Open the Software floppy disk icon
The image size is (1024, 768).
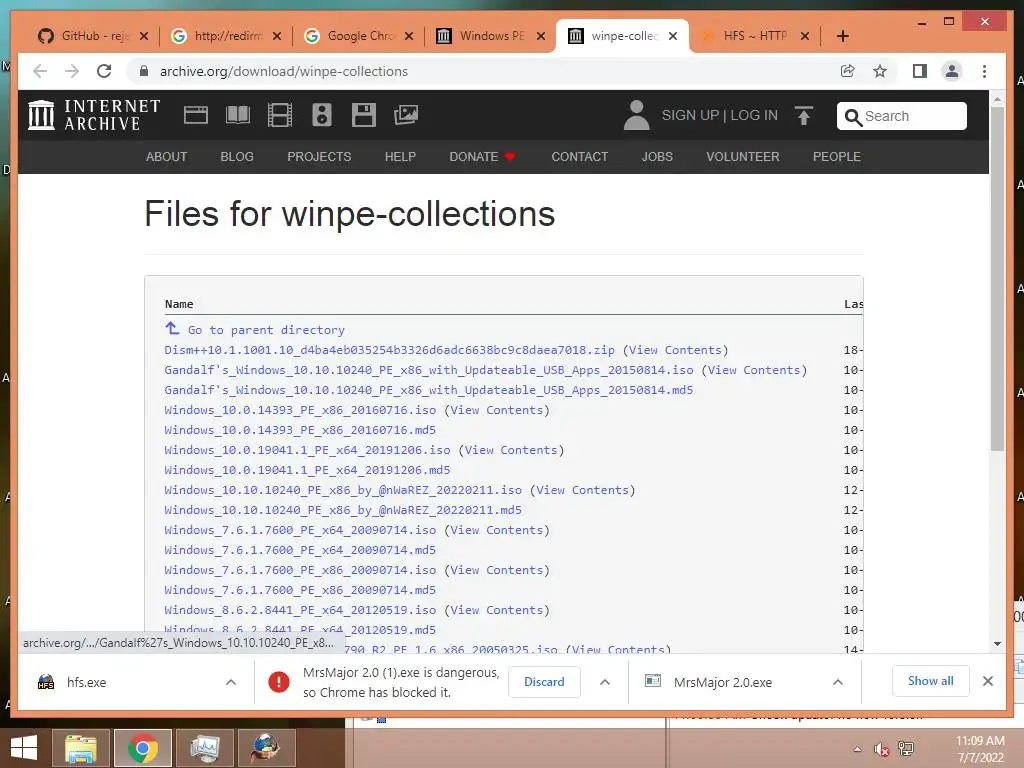364,115
